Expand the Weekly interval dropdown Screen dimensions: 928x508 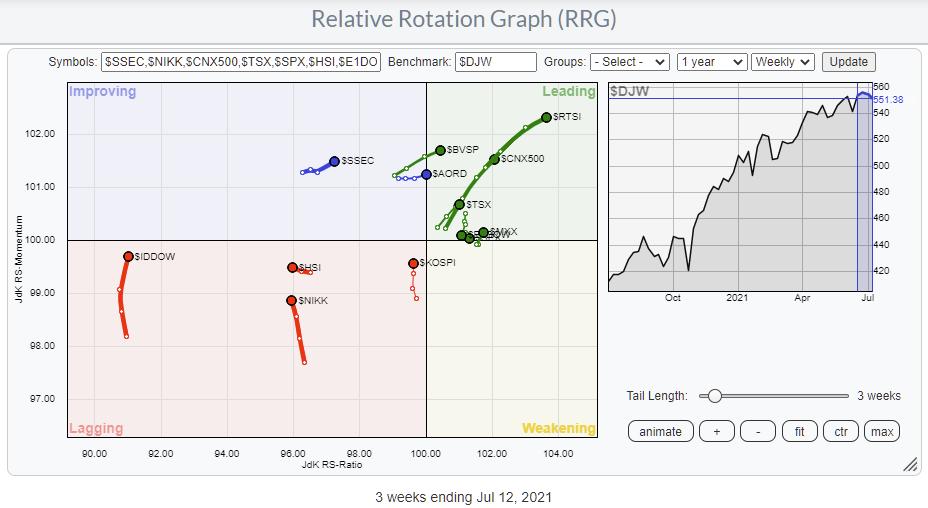783,62
